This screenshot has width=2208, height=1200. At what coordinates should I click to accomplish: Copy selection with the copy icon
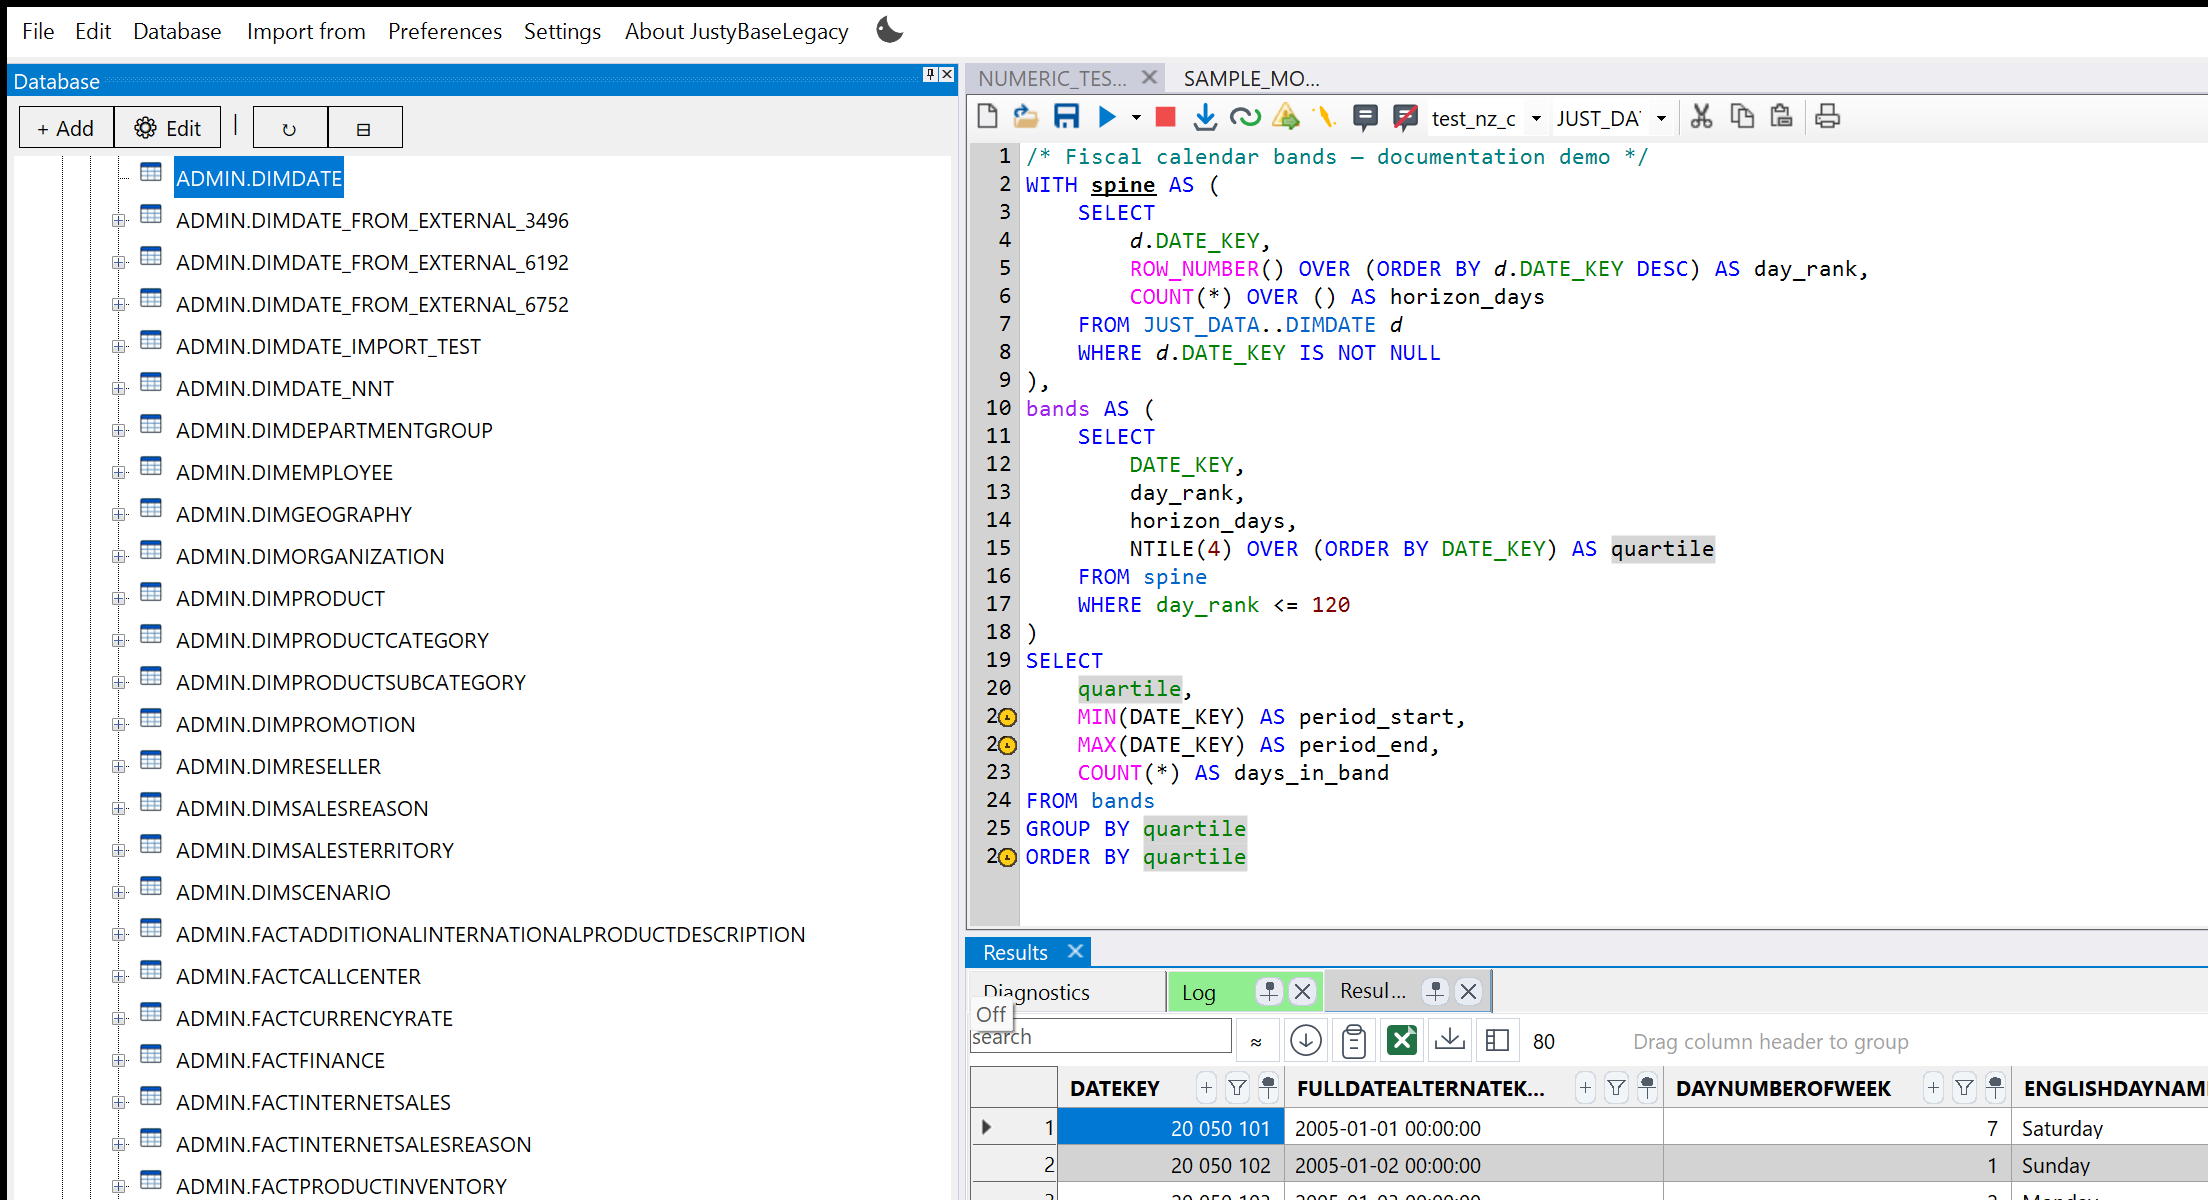click(x=1742, y=117)
